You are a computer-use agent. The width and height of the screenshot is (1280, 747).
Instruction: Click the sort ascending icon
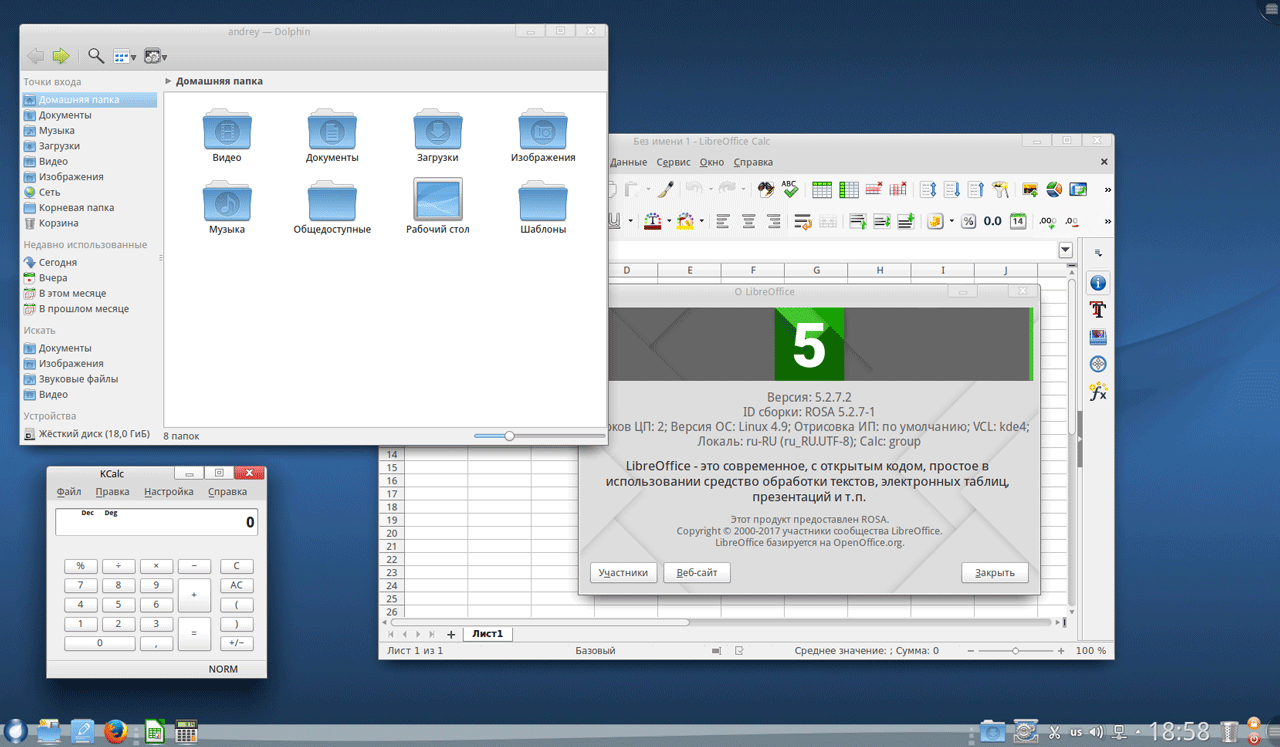click(951, 189)
